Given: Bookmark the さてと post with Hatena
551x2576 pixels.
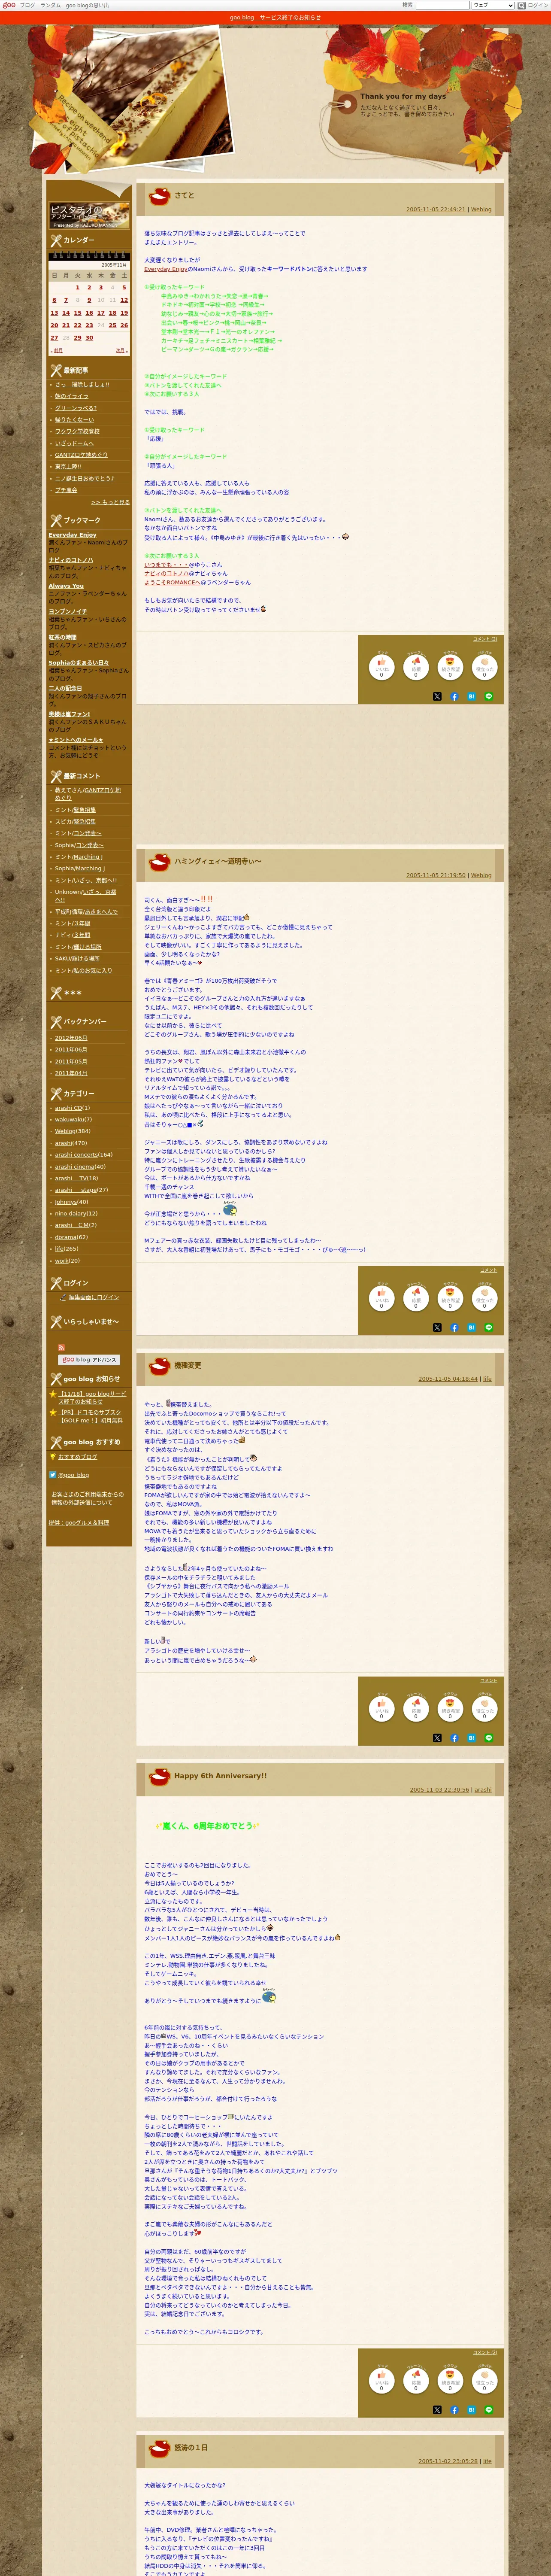Looking at the screenshot, I should click(471, 696).
